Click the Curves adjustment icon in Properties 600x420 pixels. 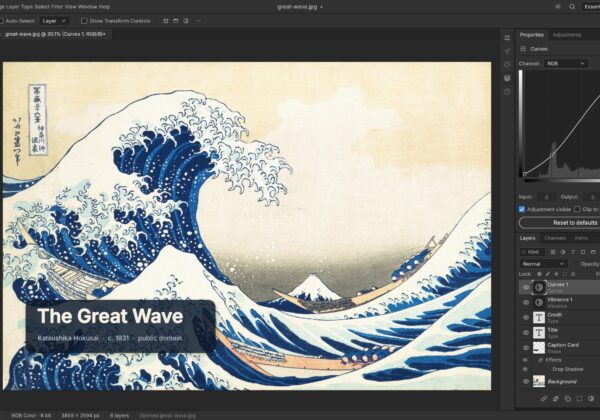coord(523,49)
